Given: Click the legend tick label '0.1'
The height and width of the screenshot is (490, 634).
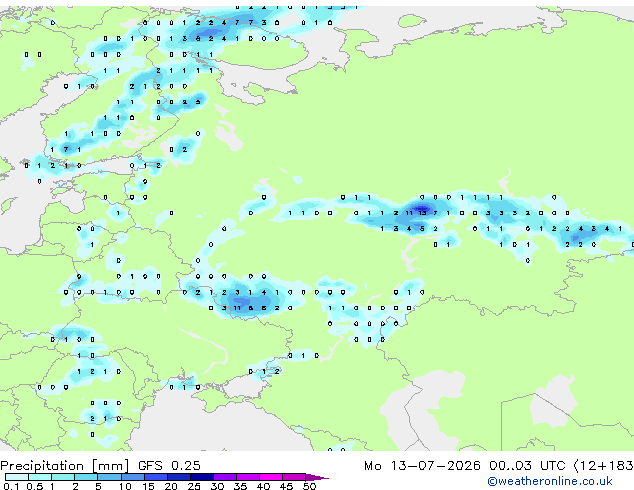Looking at the screenshot, I should click(x=11, y=486).
